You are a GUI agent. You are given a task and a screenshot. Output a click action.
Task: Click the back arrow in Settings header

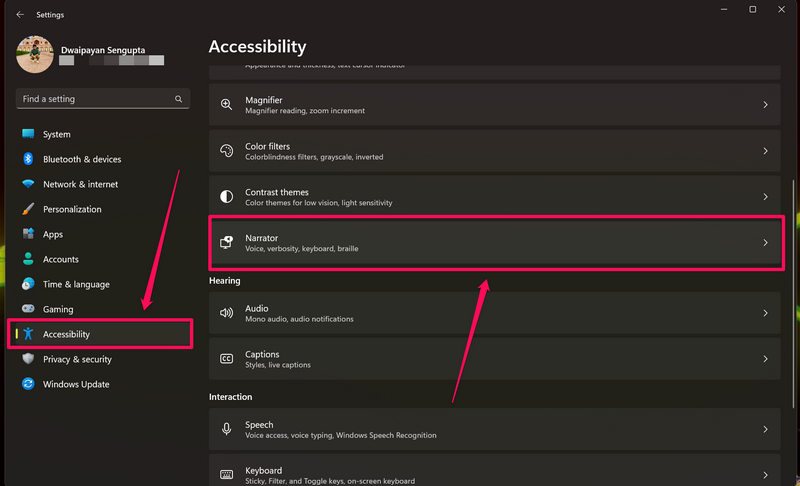[20, 15]
